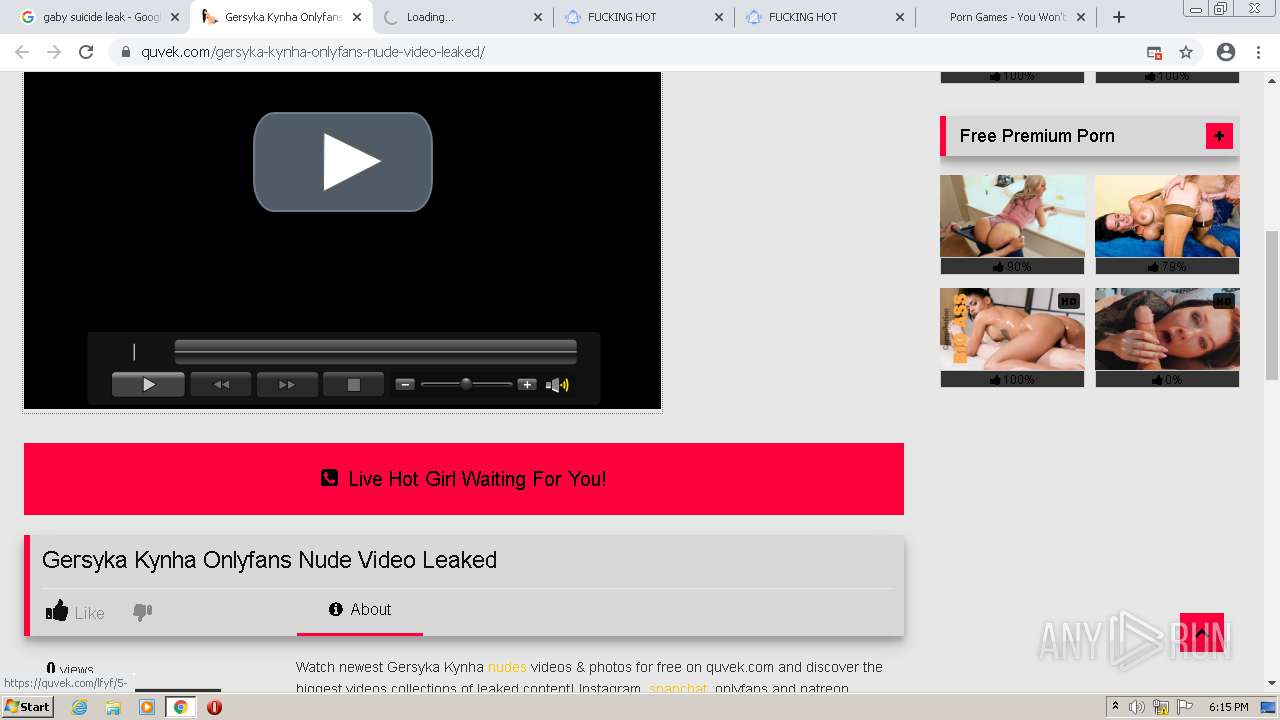
Task: Select the 'Gersyka Kynha Onlyfans' tab
Action: [282, 17]
